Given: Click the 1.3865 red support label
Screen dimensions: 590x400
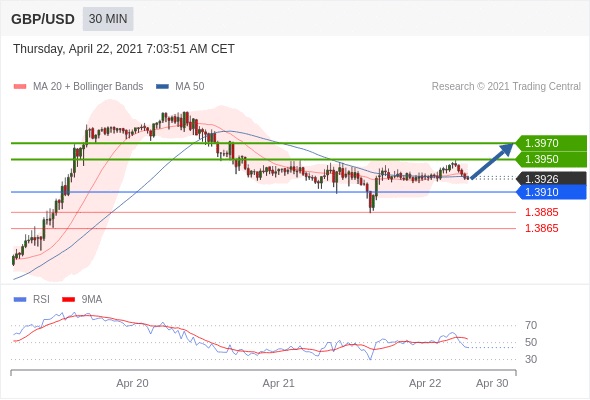Looking at the screenshot, I should pyautogui.click(x=542, y=228).
